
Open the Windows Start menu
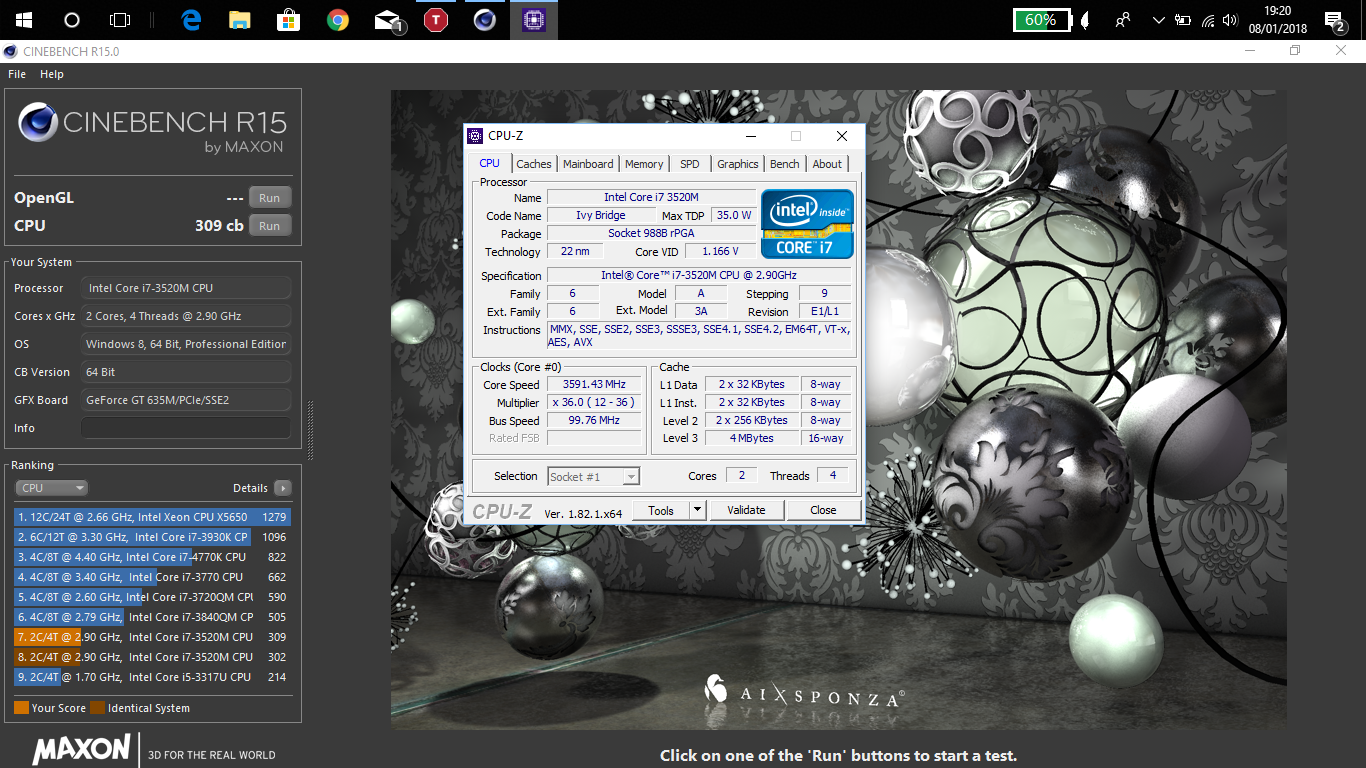pyautogui.click(x=22, y=20)
